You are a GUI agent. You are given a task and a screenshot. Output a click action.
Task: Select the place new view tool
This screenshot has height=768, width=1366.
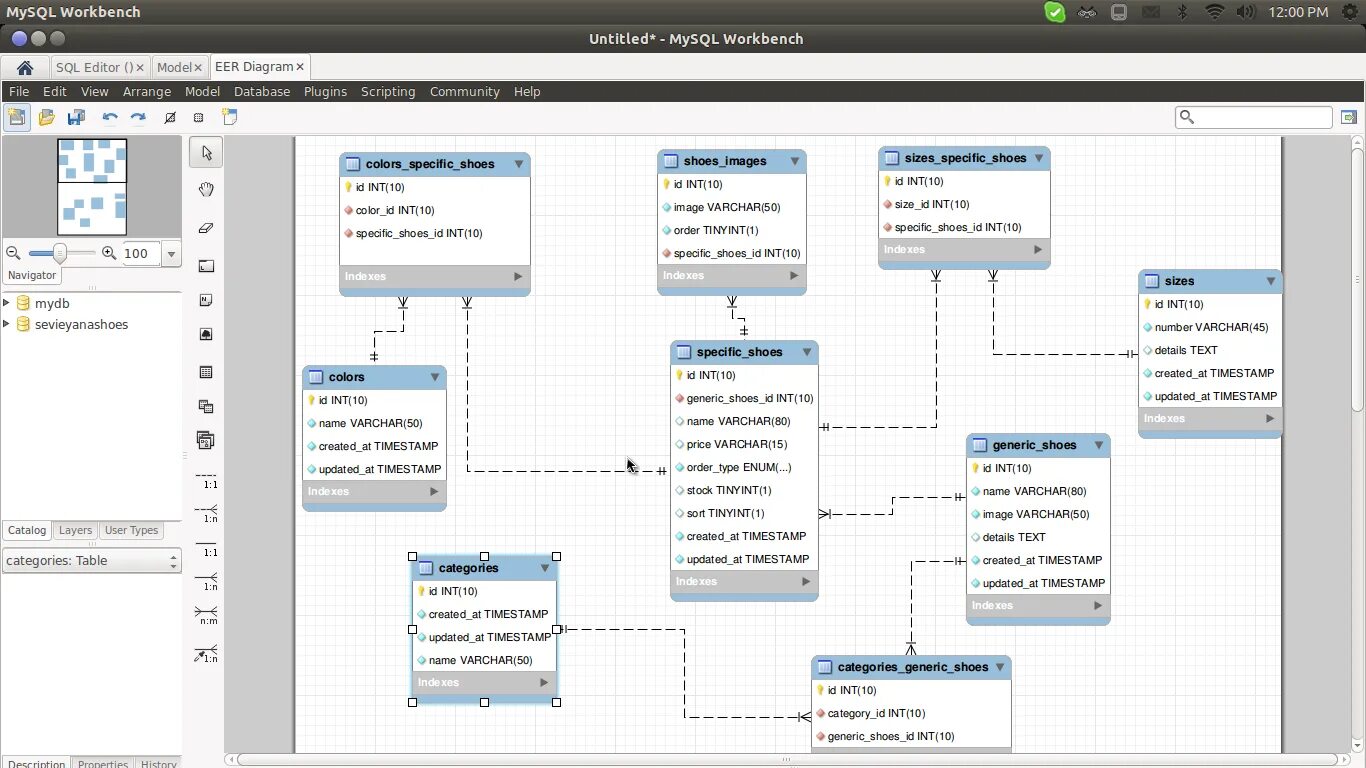pos(206,406)
